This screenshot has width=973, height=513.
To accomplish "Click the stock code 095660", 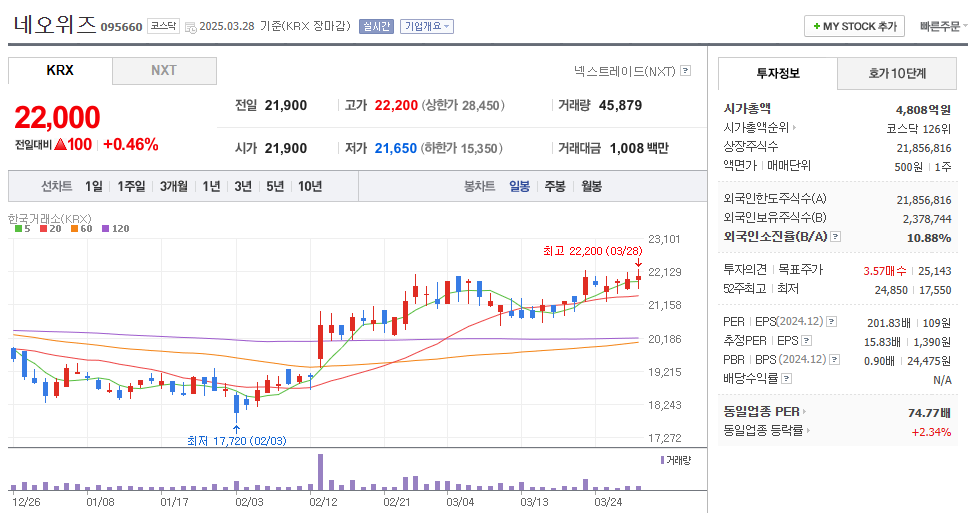I will pyautogui.click(x=122, y=27).
